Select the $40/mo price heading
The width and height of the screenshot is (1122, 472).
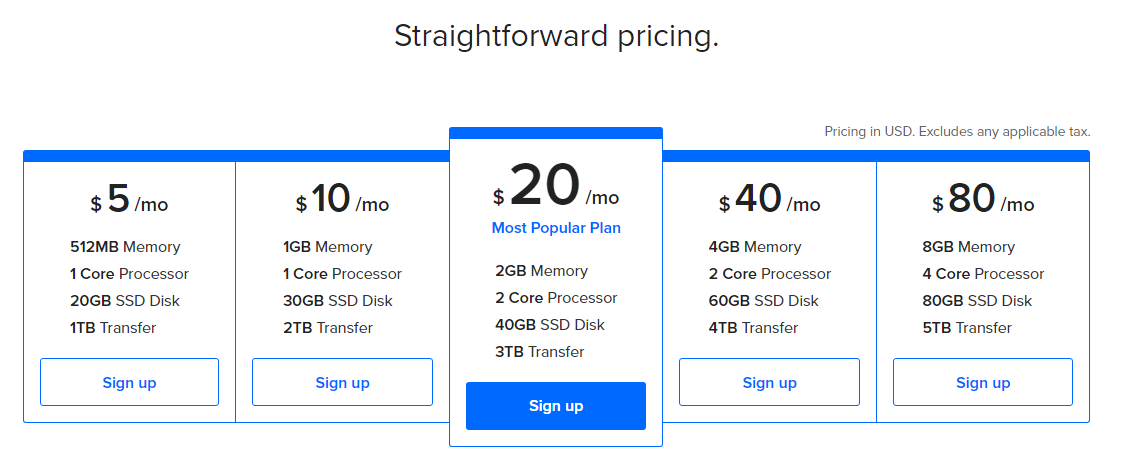pos(769,200)
